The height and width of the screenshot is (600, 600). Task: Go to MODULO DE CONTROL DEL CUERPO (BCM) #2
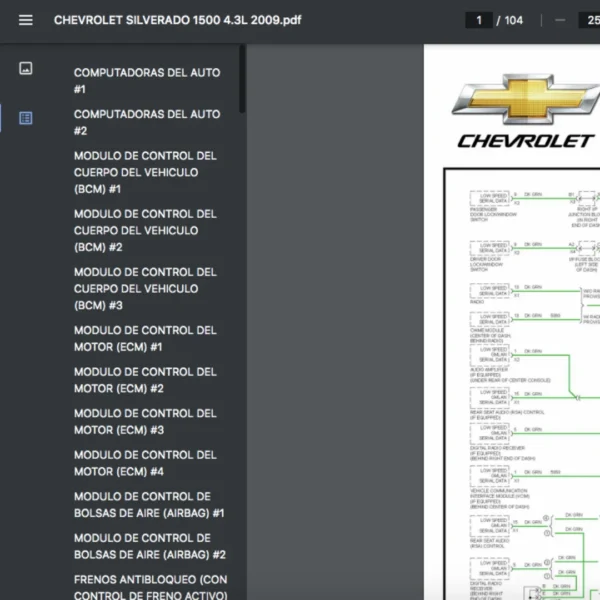click(145, 230)
